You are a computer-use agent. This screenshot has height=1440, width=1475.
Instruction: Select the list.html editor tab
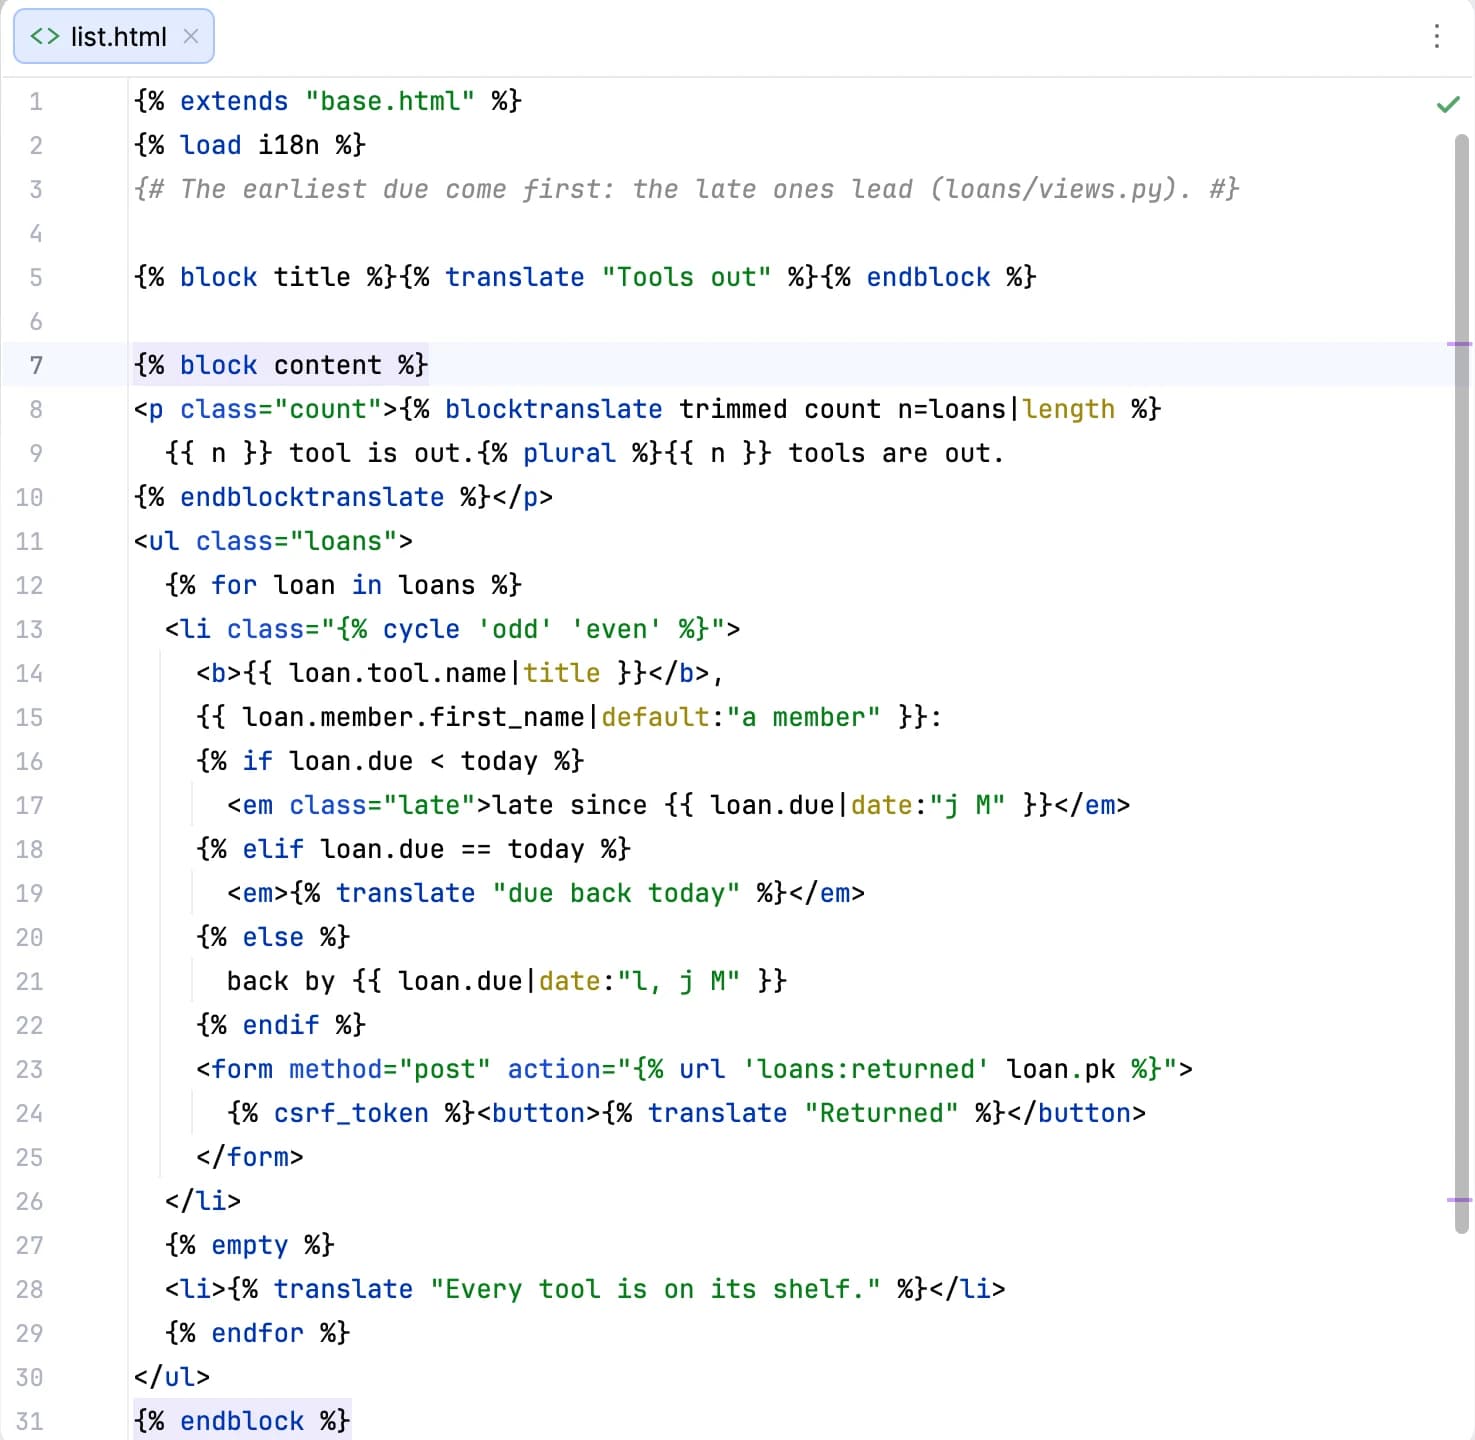pyautogui.click(x=114, y=37)
